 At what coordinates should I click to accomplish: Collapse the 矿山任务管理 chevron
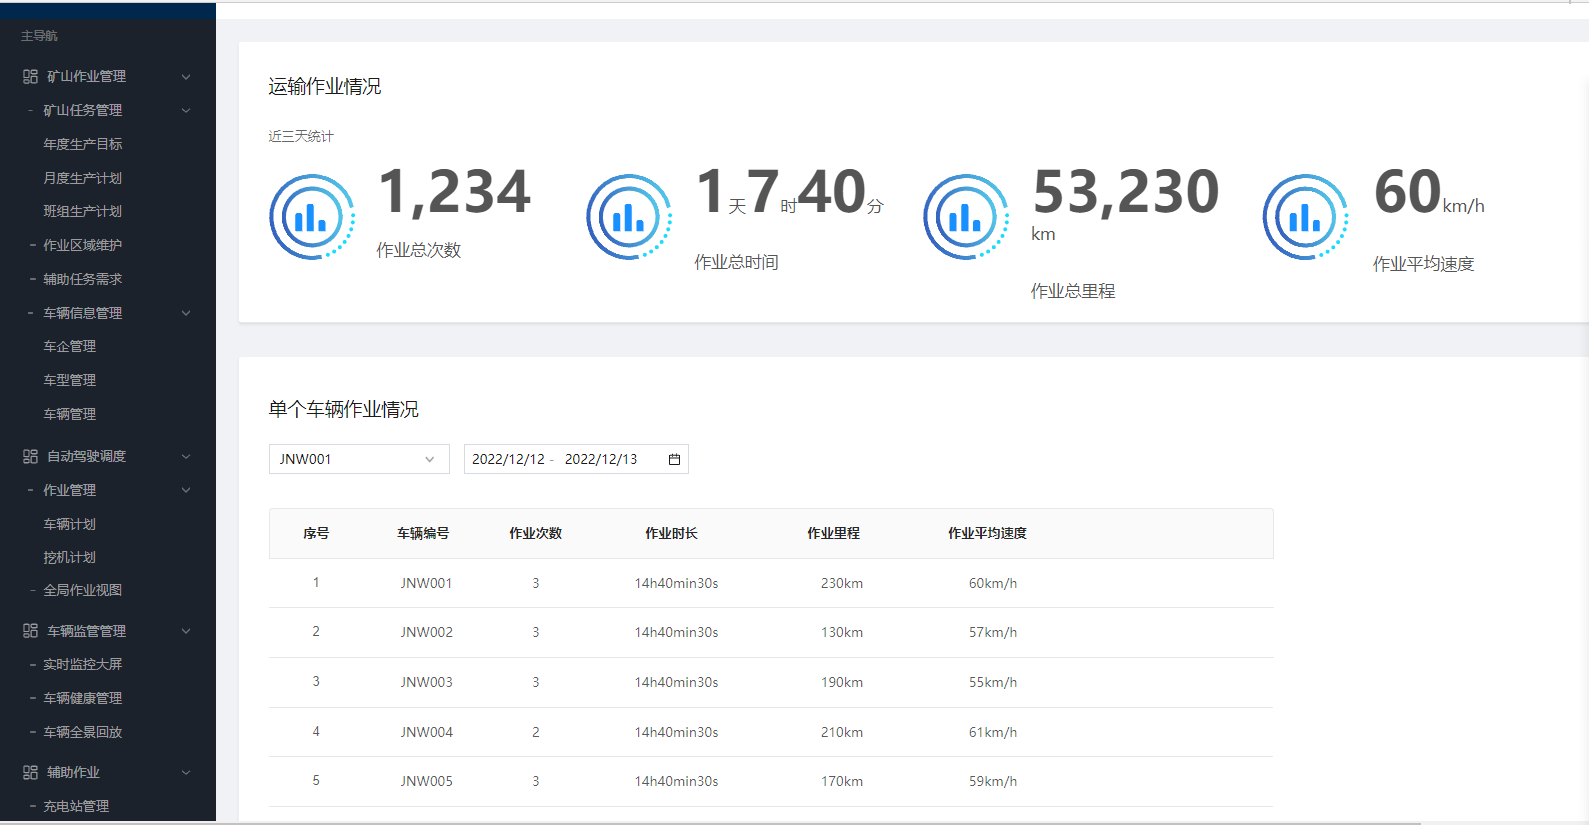(186, 111)
